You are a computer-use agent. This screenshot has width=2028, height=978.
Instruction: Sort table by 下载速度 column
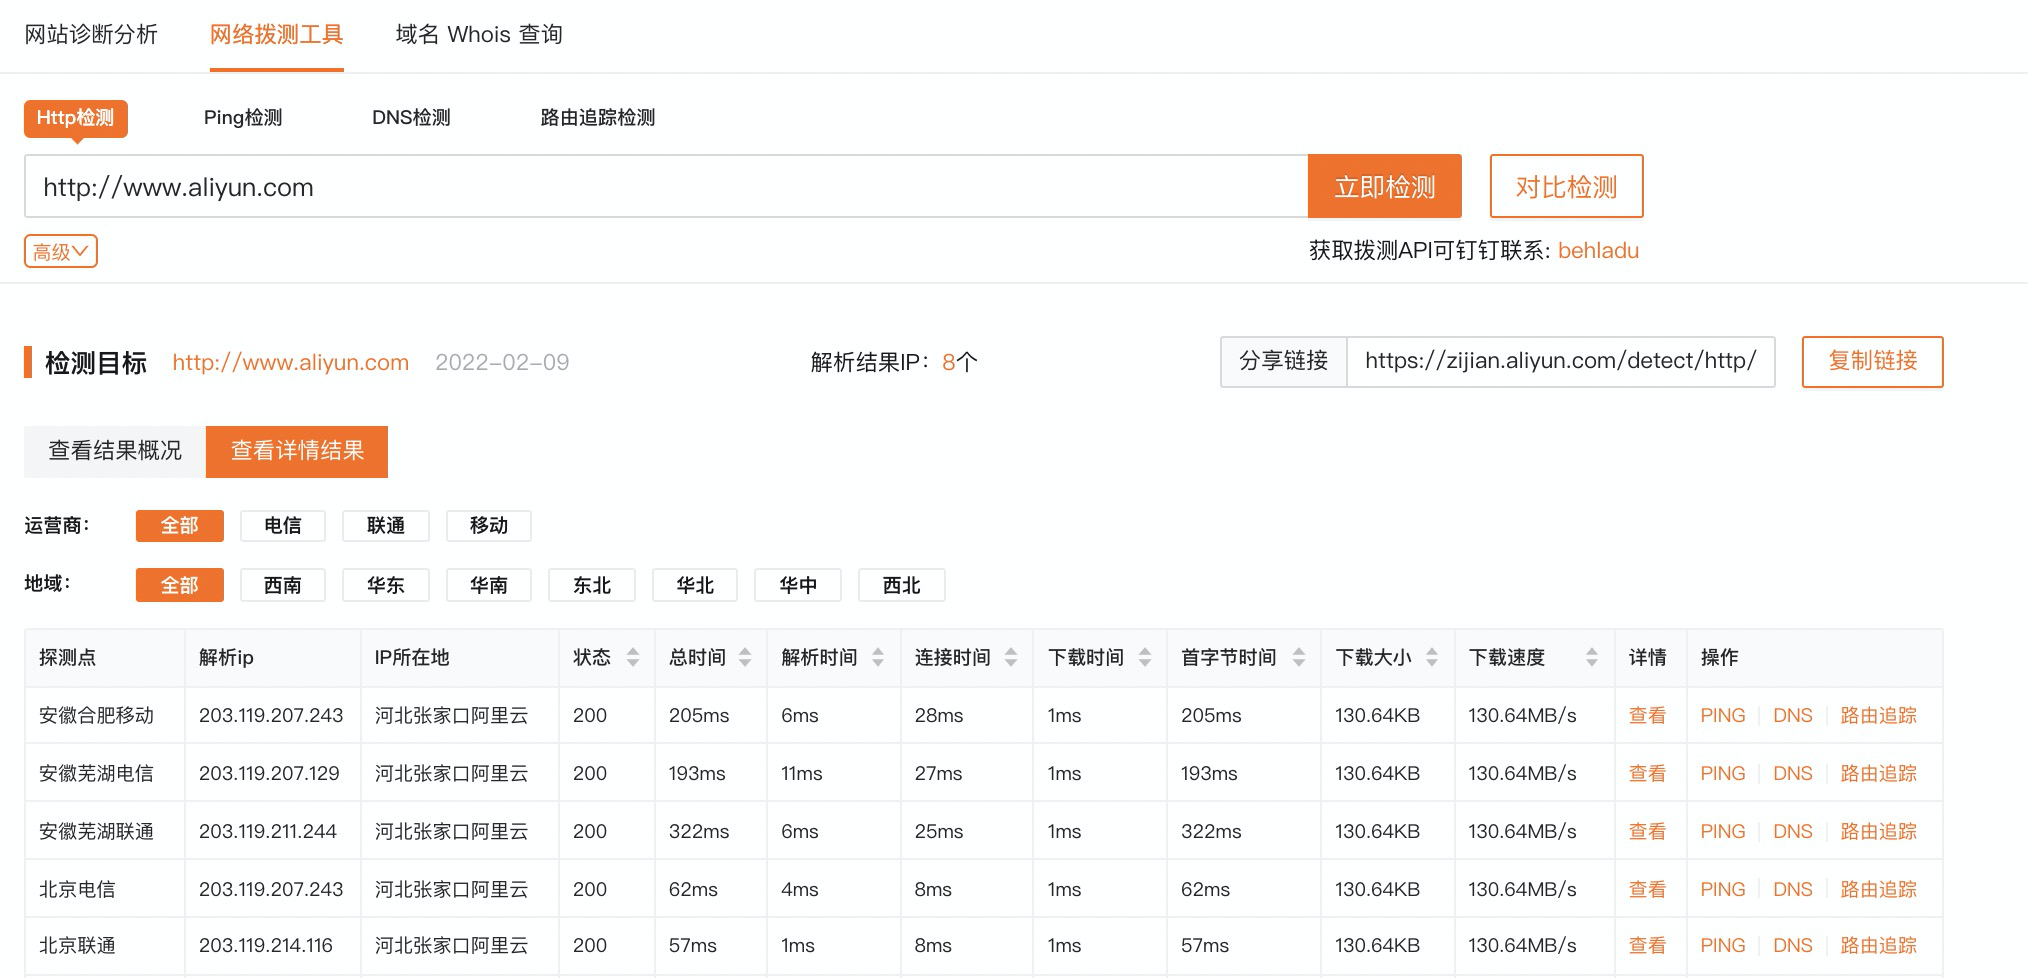point(1591,657)
